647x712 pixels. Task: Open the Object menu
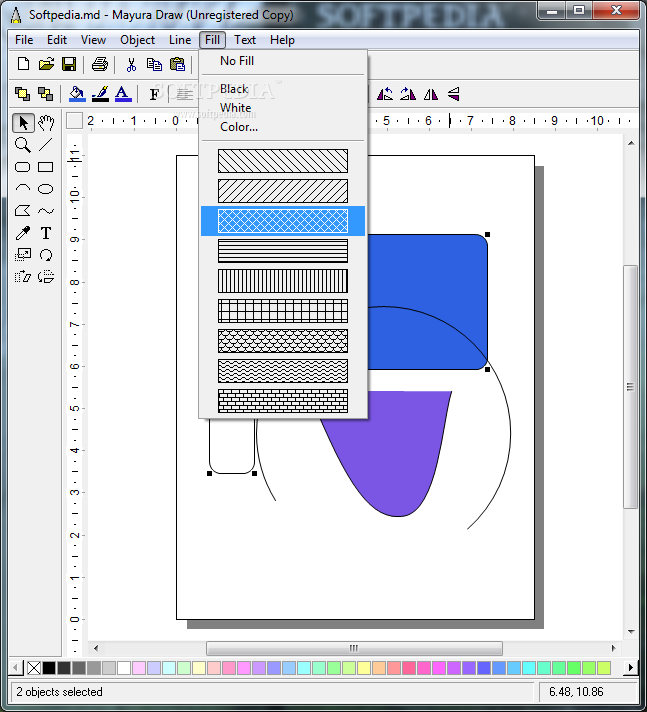pos(137,40)
